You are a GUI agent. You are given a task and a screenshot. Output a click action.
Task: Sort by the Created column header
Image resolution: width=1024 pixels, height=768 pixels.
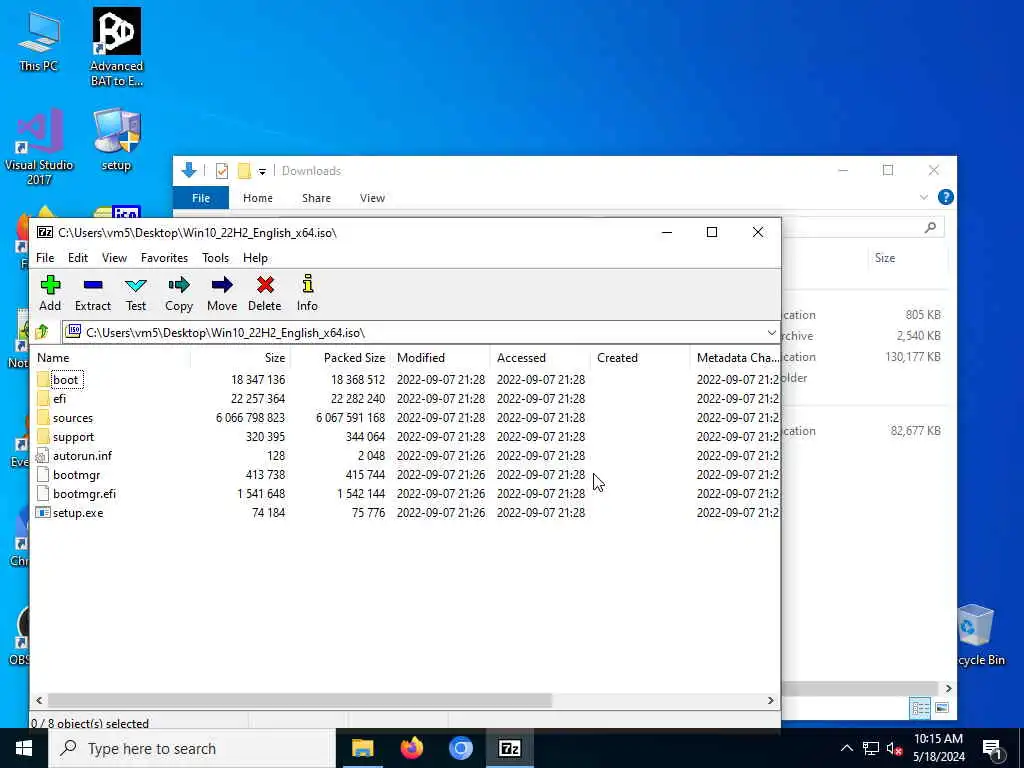[640, 358]
